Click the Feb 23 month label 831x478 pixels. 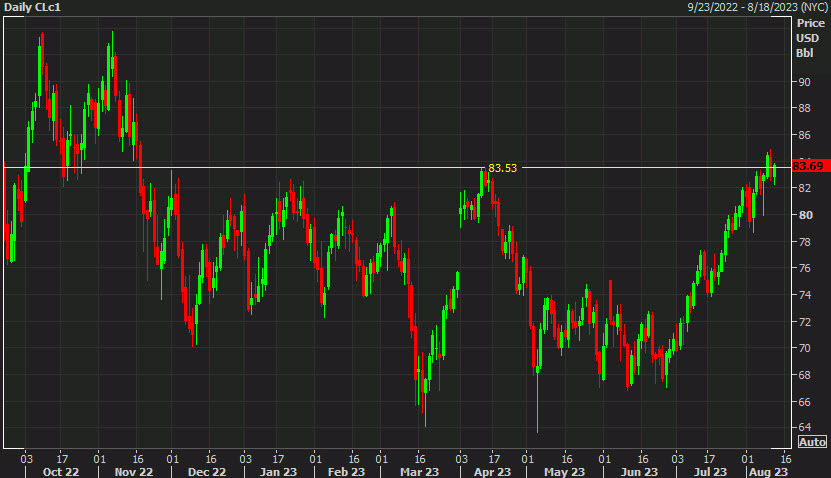pyautogui.click(x=346, y=472)
